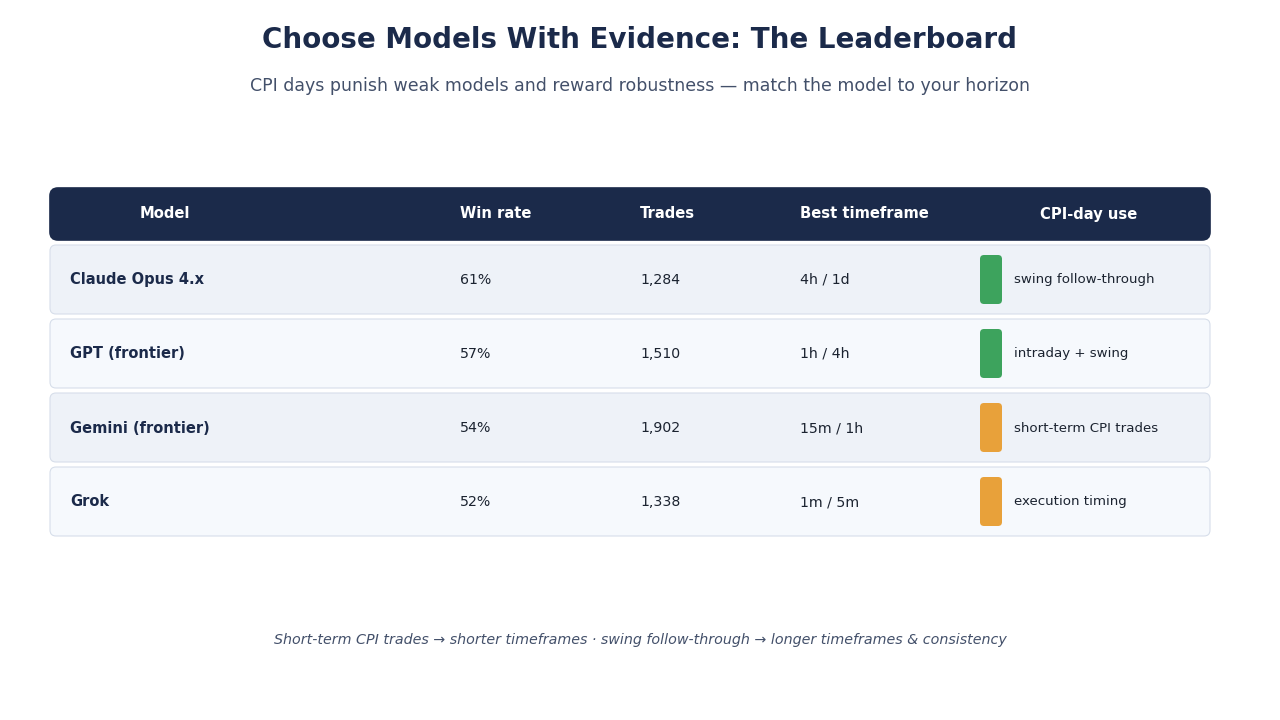Select the Grok row name
The width and height of the screenshot is (1280, 720).
[90, 502]
